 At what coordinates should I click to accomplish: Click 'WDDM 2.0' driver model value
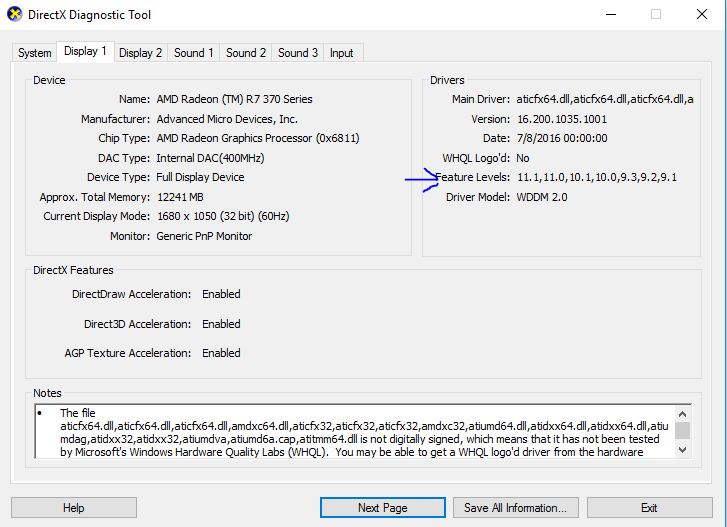pyautogui.click(x=542, y=197)
